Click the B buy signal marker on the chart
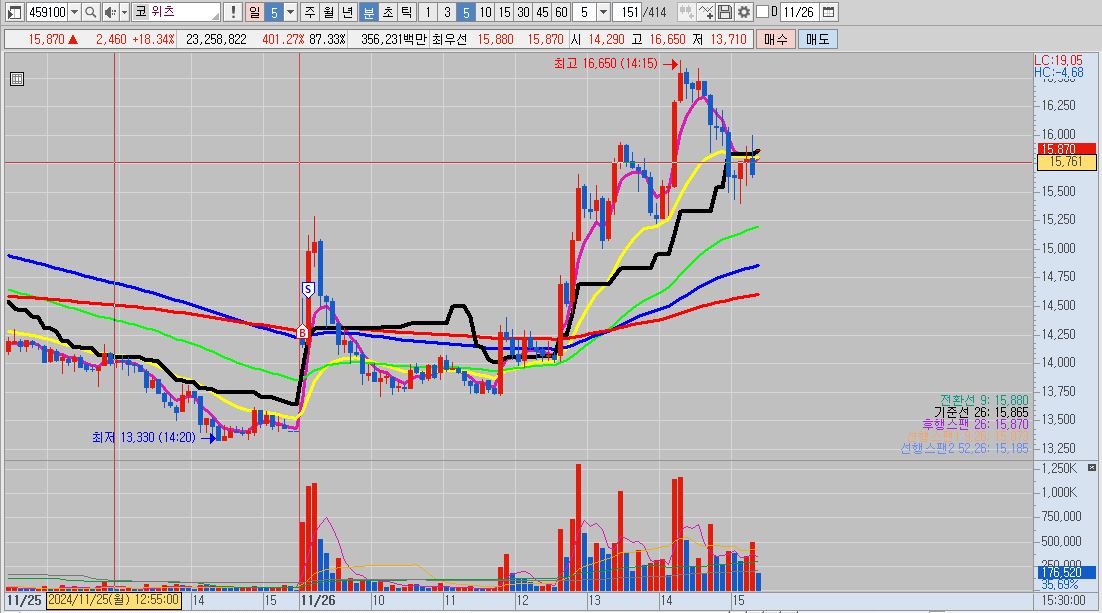The width and height of the screenshot is (1102, 613). point(302,332)
